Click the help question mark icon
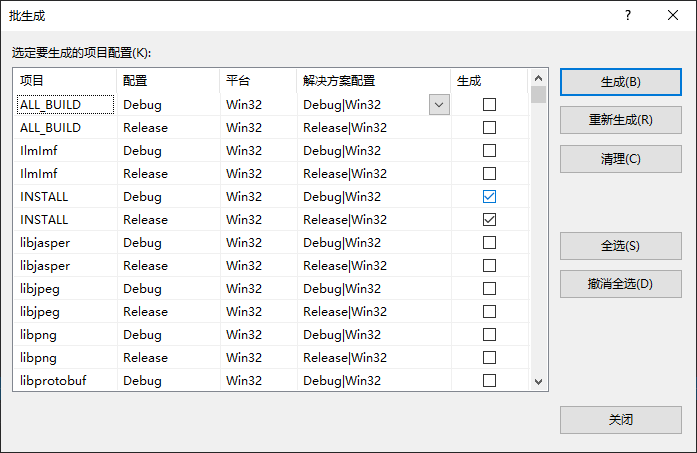This screenshot has width=697, height=453. click(627, 15)
